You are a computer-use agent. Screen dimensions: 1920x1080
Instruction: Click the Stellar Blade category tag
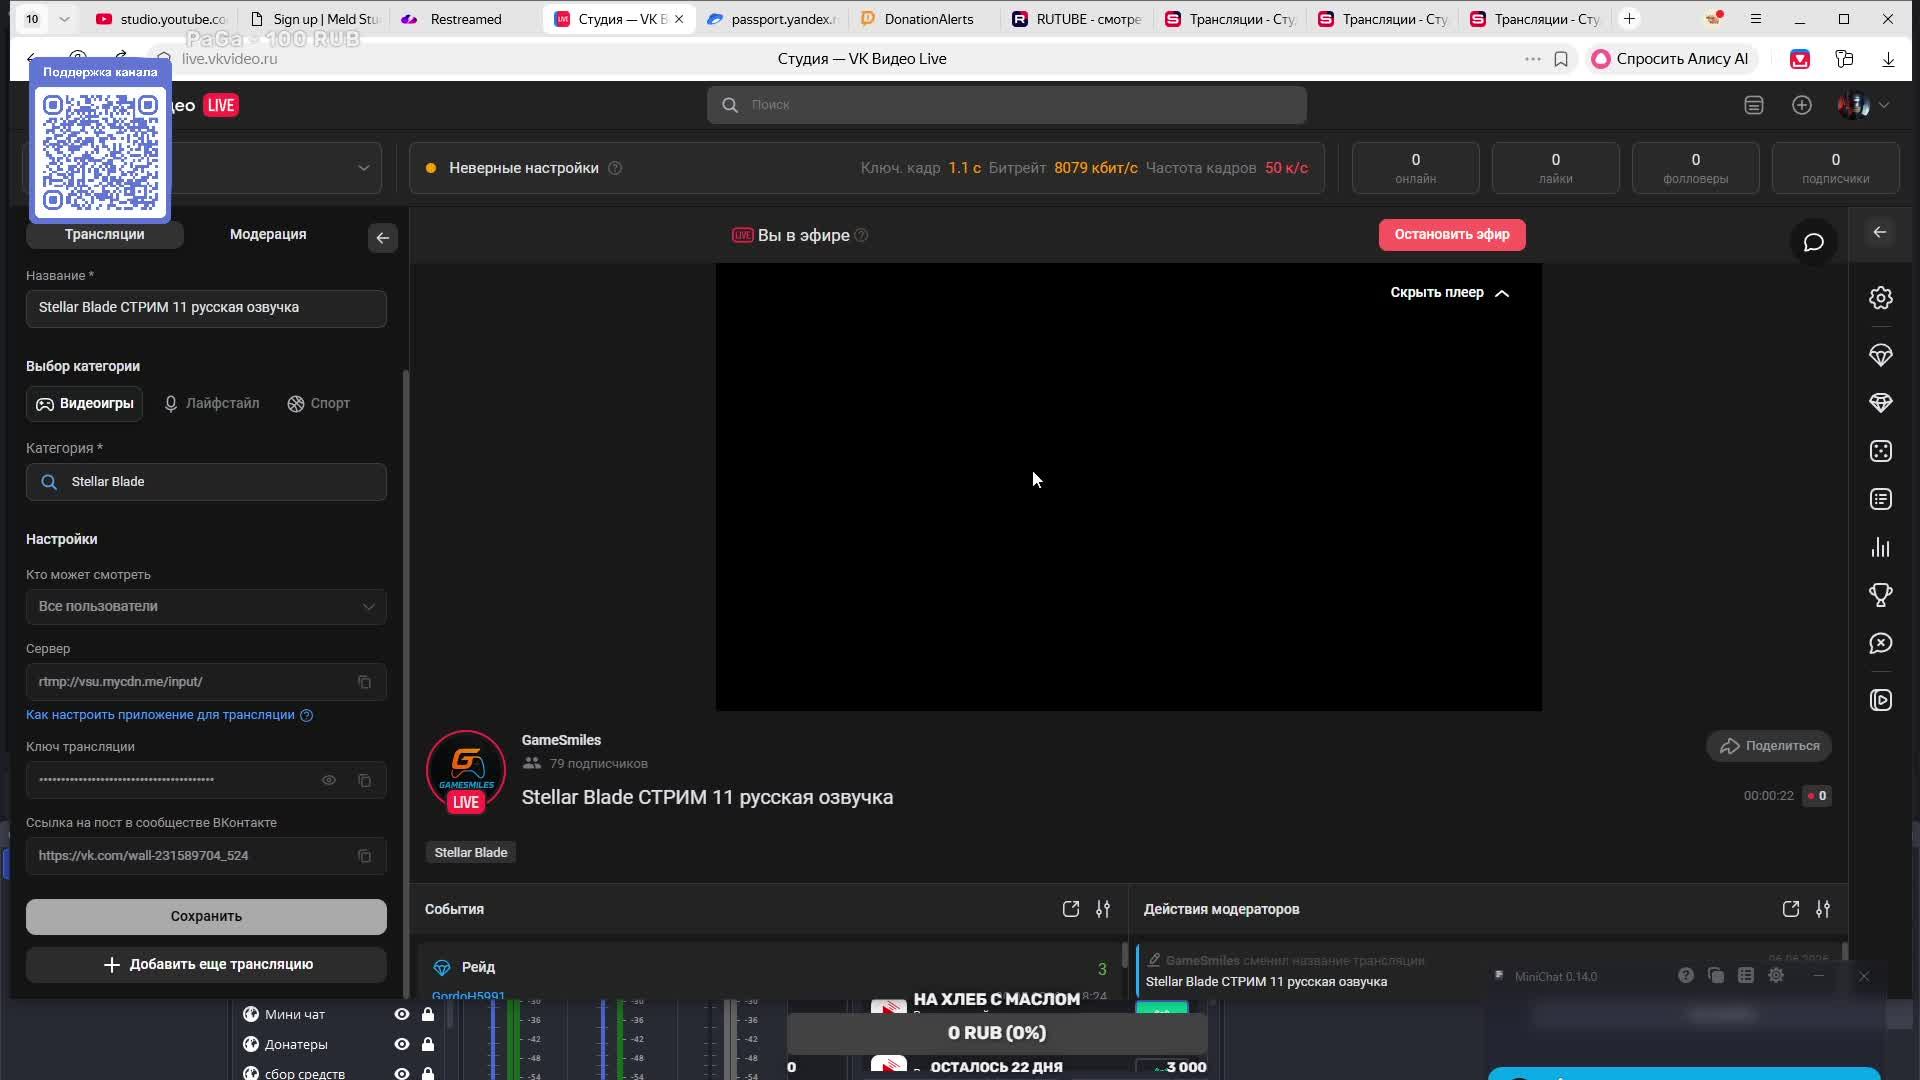point(471,853)
